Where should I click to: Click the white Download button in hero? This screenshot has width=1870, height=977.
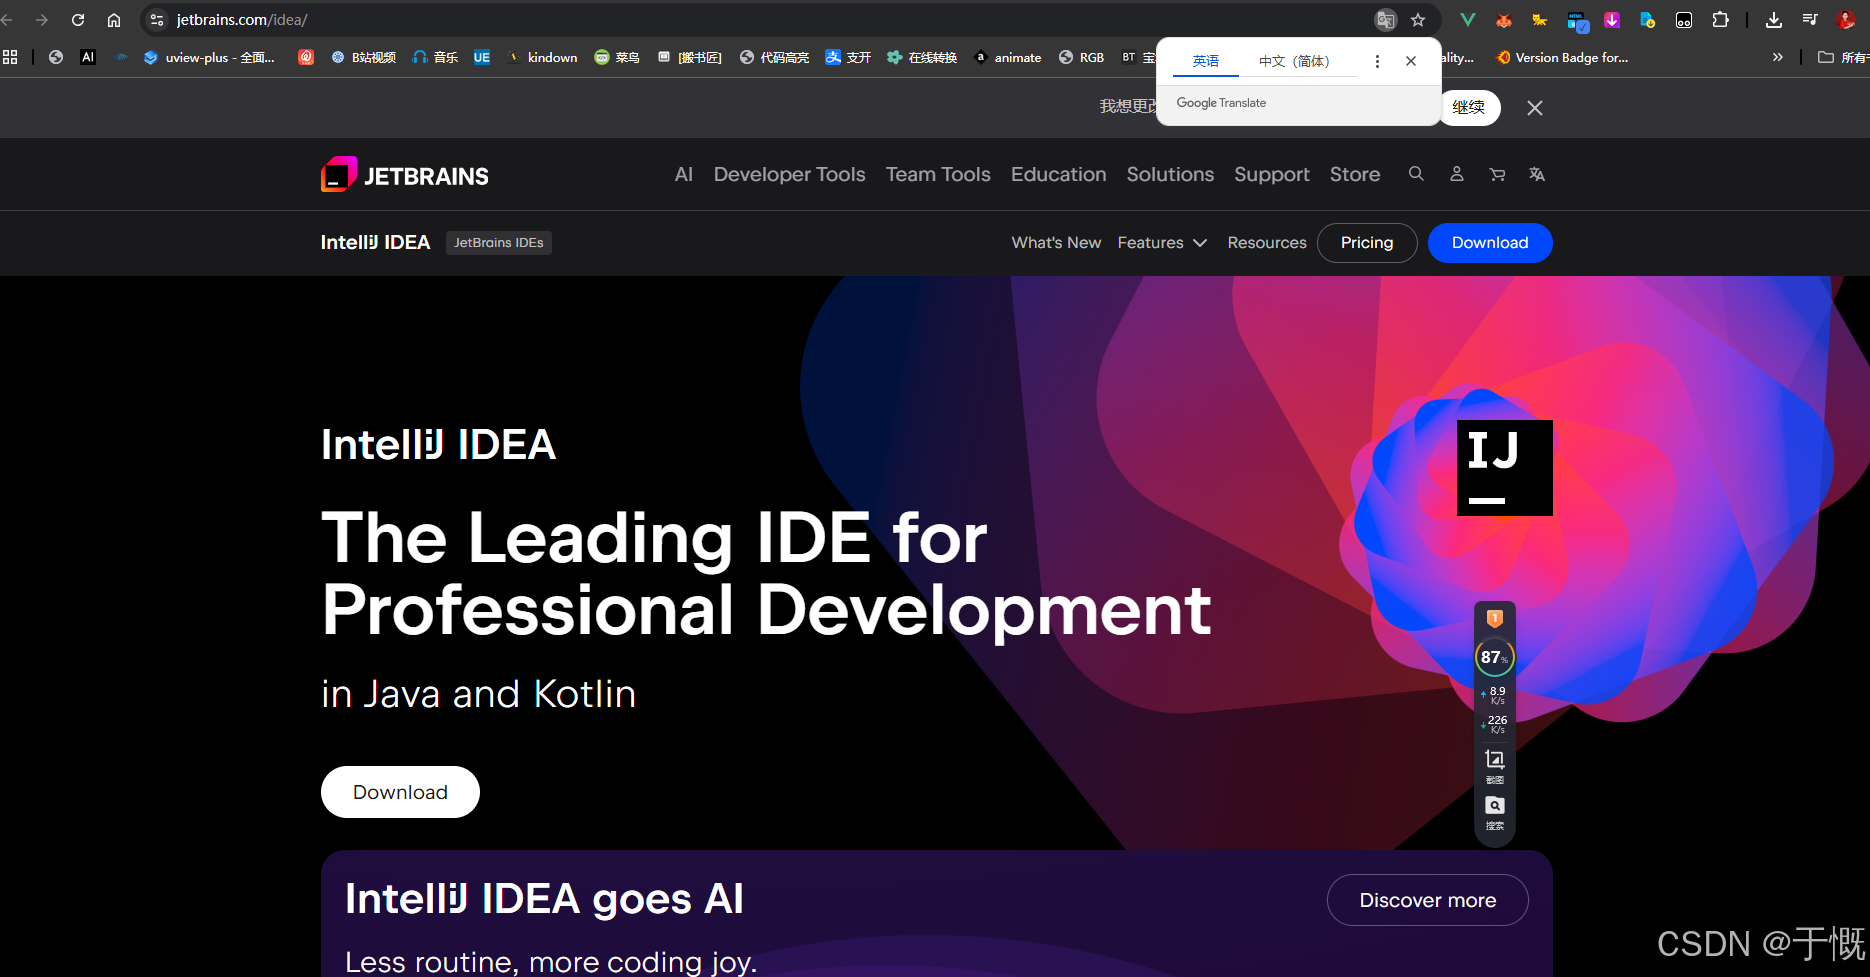[400, 792]
